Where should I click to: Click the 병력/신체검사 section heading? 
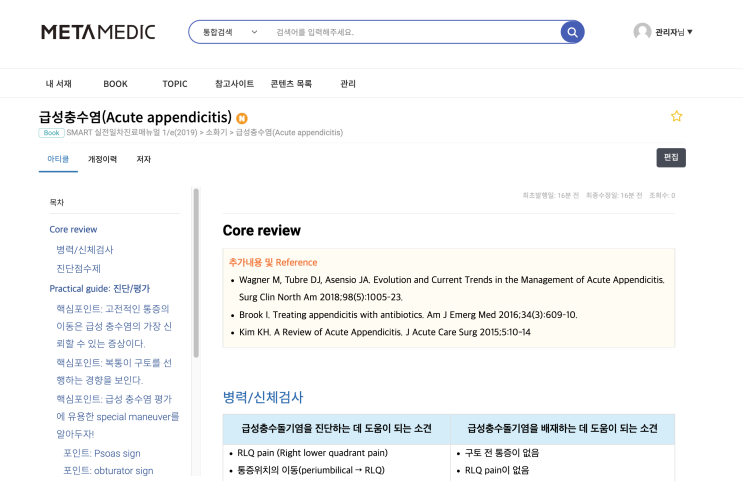pos(263,397)
